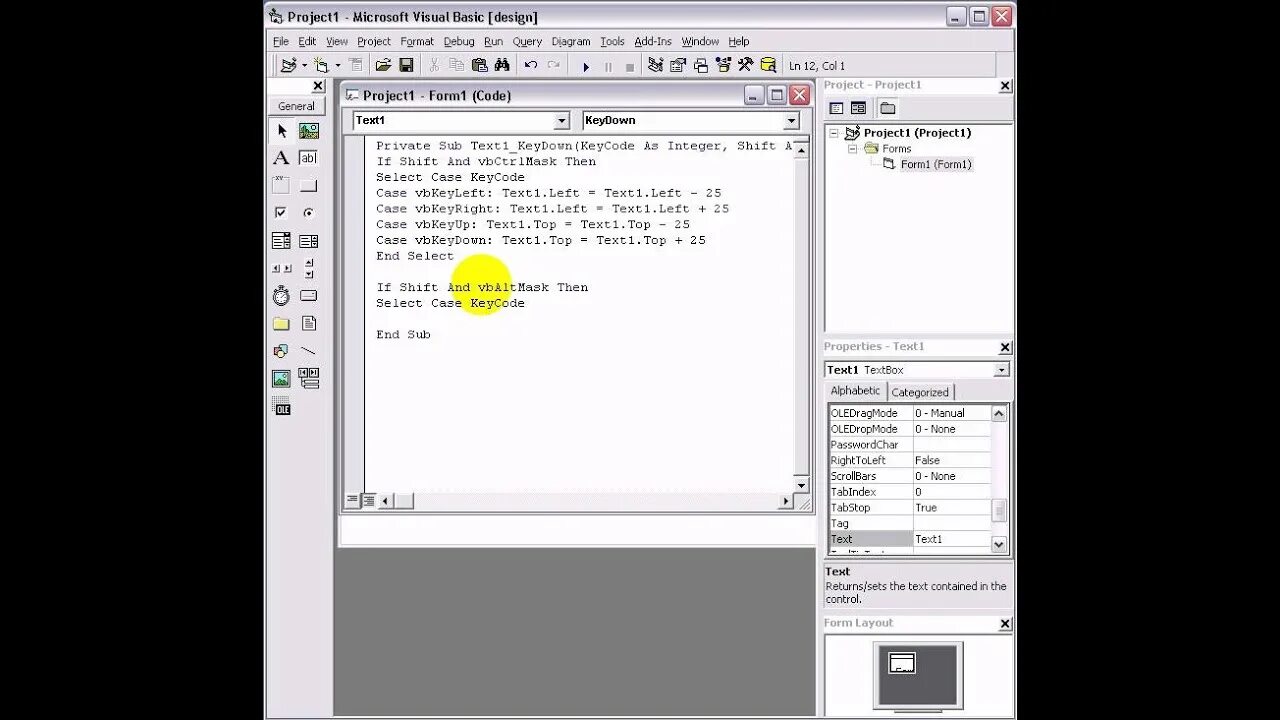Open the Properties object selector dropdown

click(x=1001, y=370)
